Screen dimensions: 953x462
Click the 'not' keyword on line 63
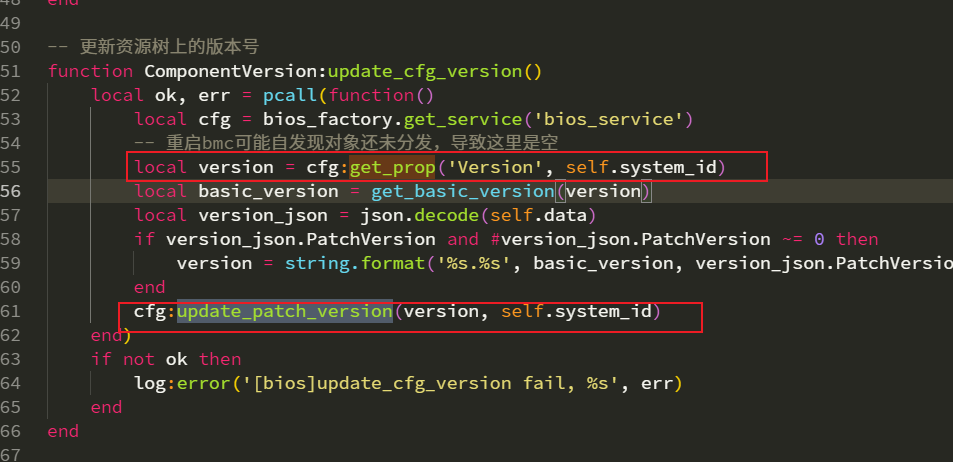click(x=139, y=359)
